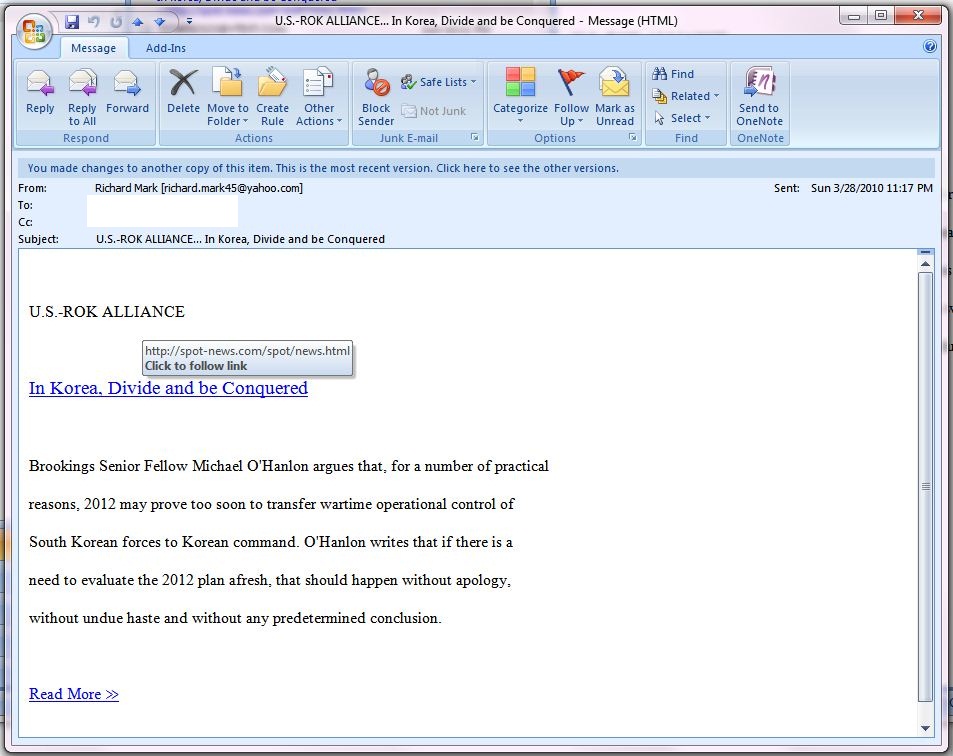Expand Other Actions menu

(x=318, y=97)
